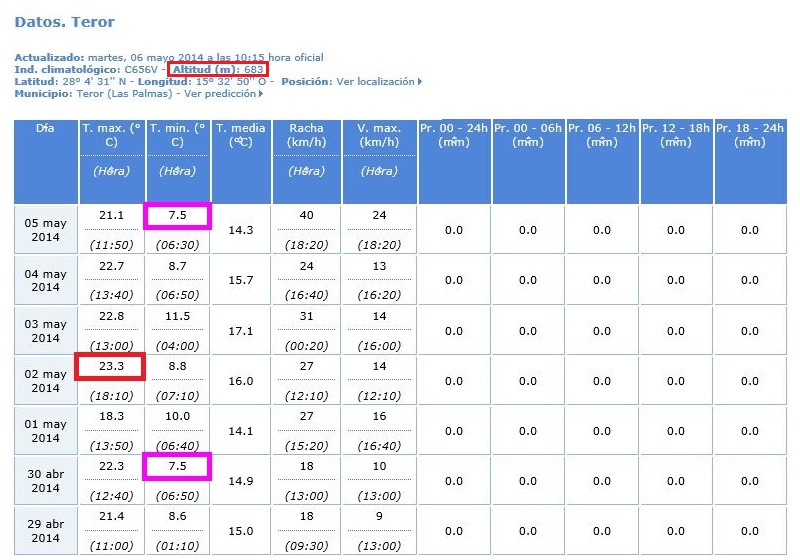
Task: Click the 'Datos. Teror' page heading
Action: point(65,22)
